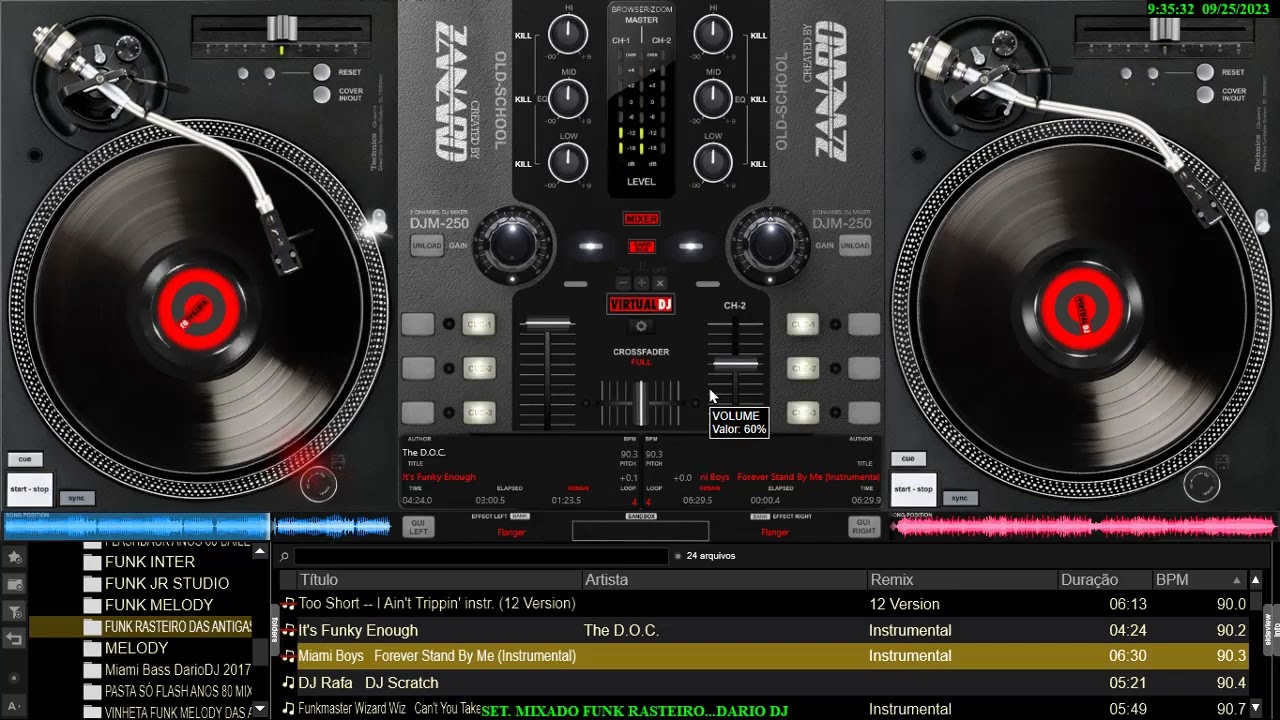Switch to the SAND BOX panel
The width and height of the screenshot is (1280, 720).
(x=641, y=246)
